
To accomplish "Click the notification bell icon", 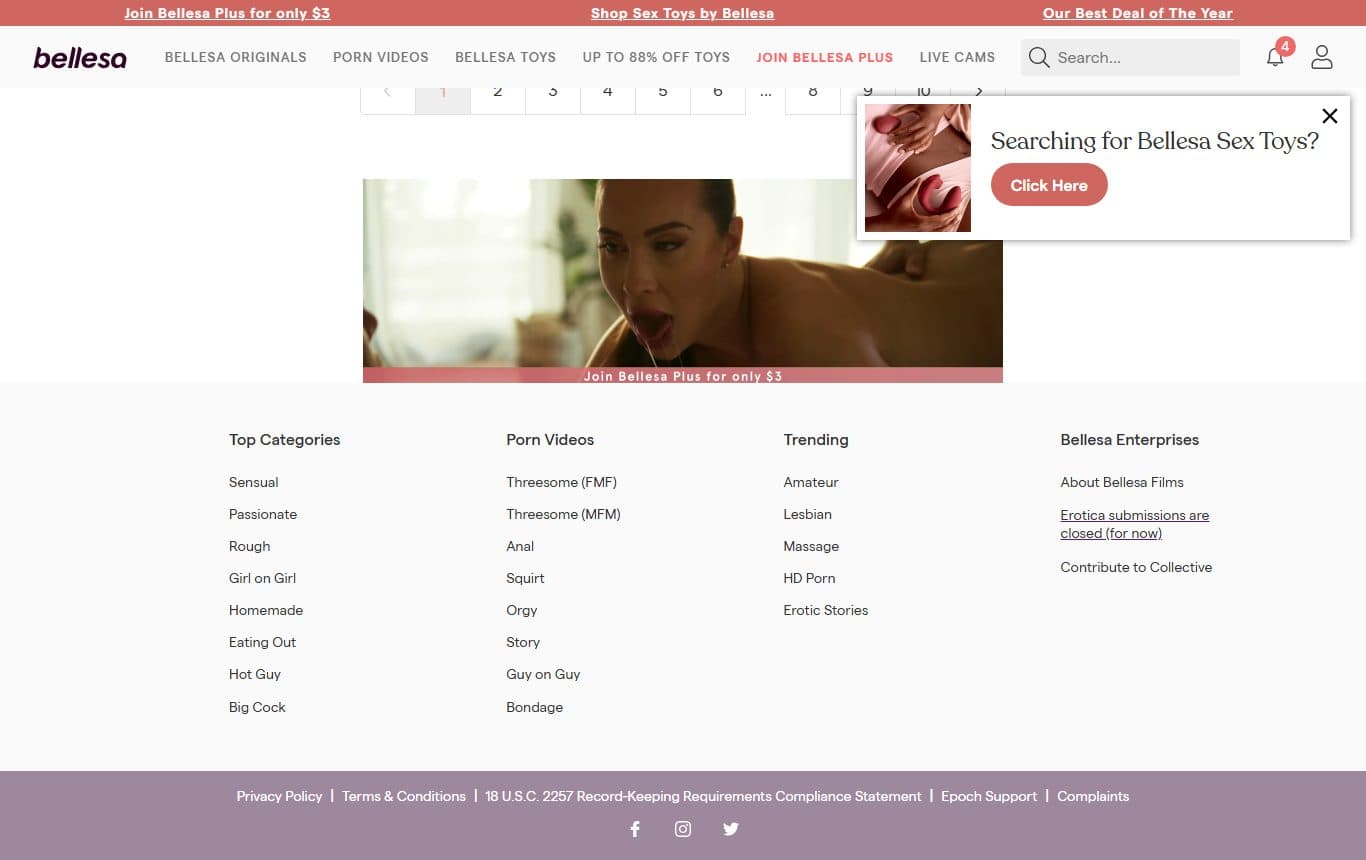I will coord(1275,58).
